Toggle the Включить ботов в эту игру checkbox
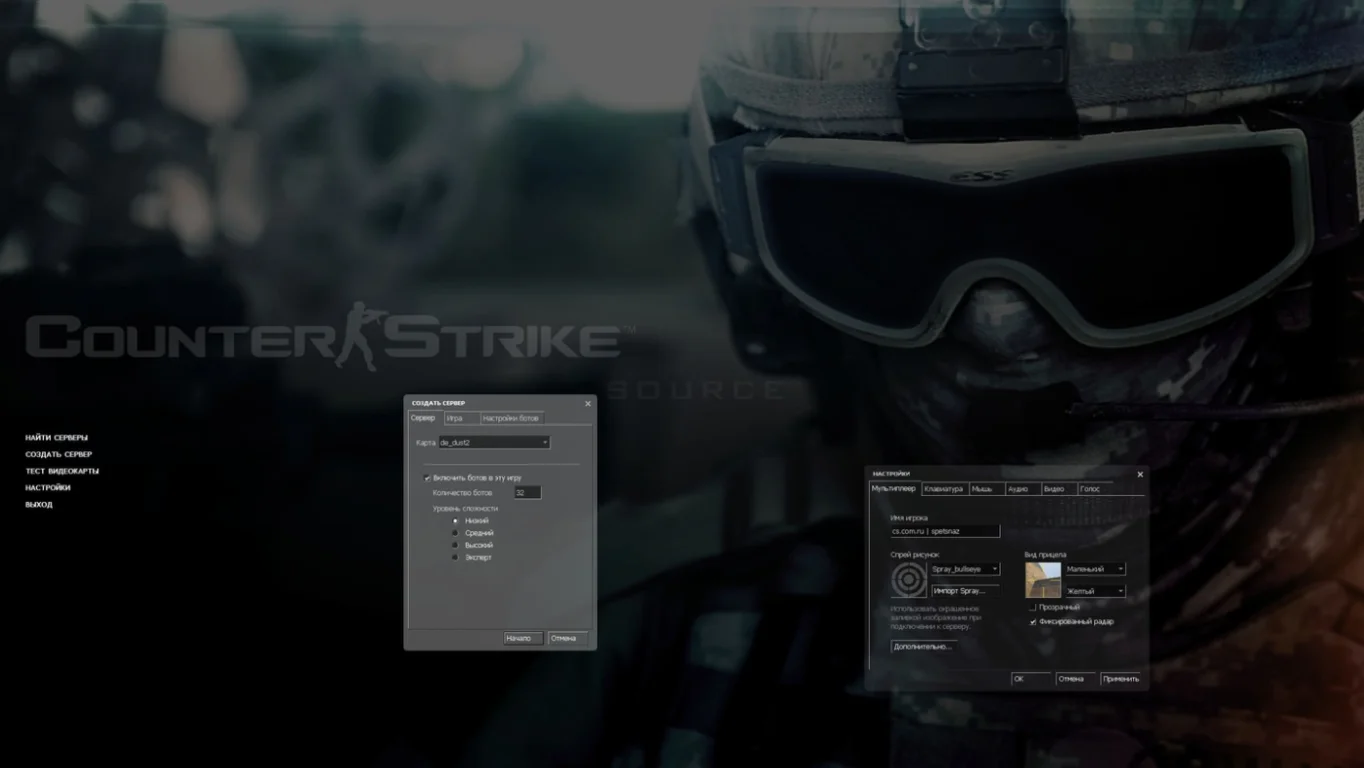 (x=428, y=478)
